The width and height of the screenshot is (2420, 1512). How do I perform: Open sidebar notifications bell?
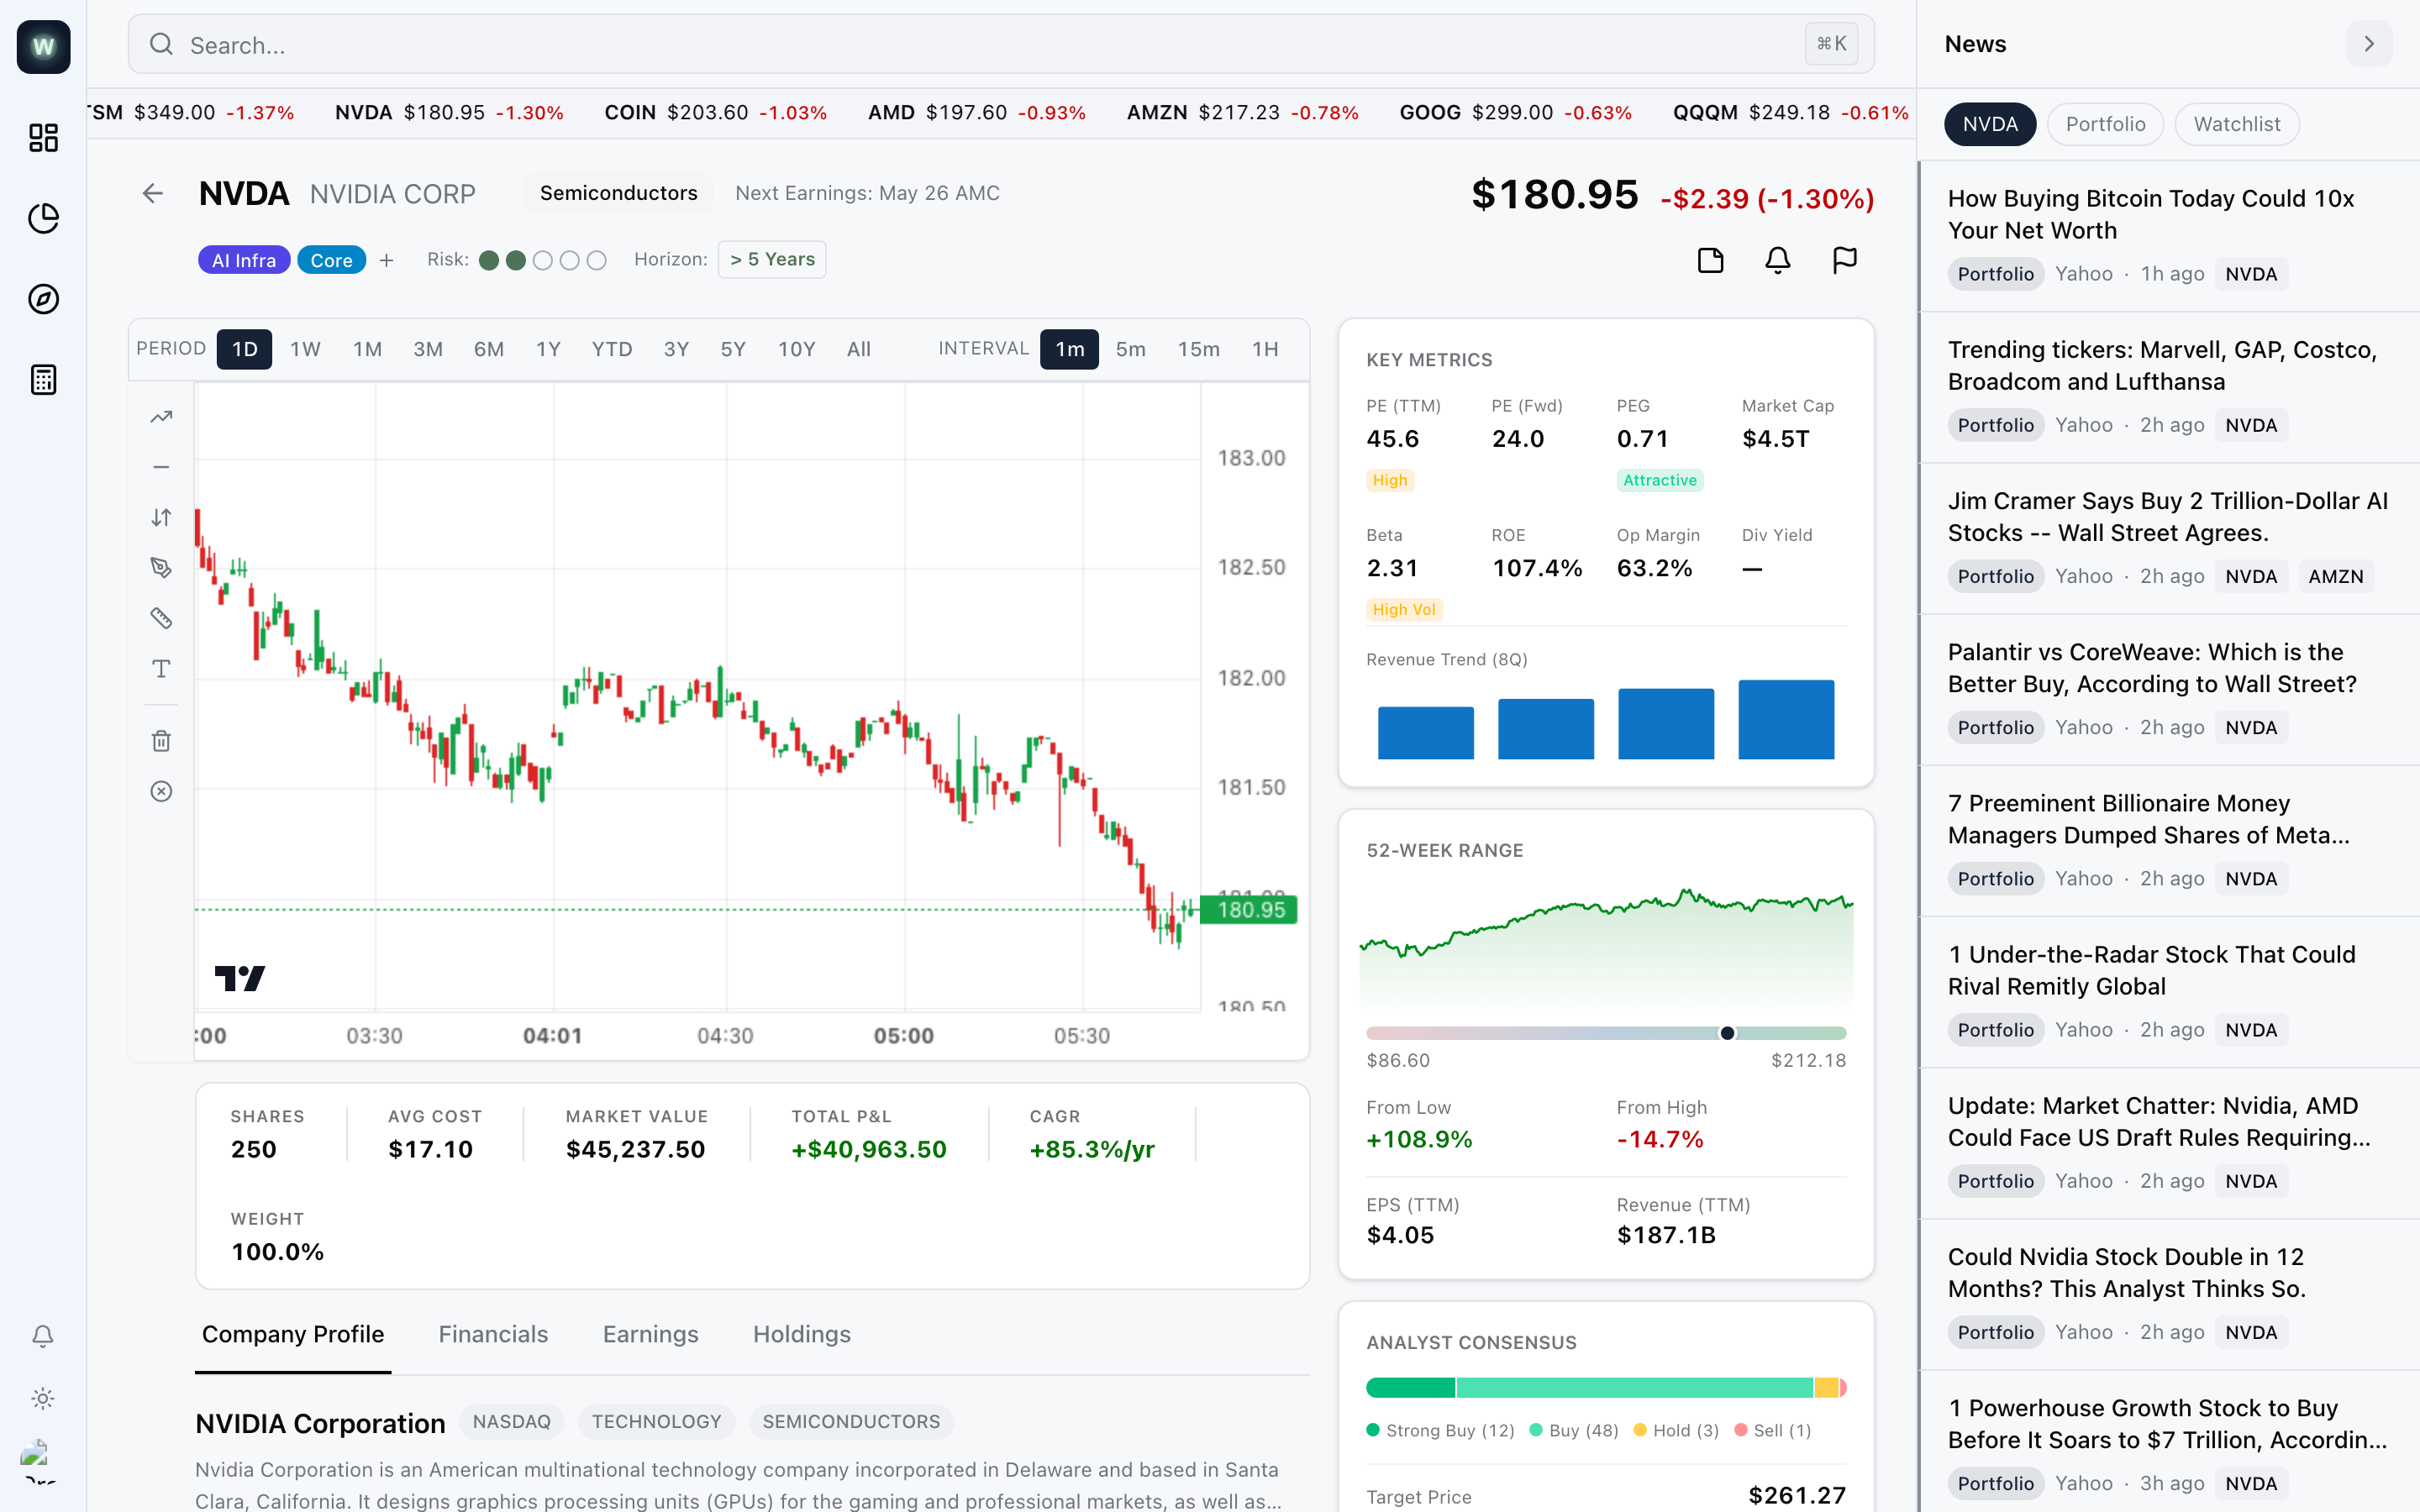pos(42,1336)
